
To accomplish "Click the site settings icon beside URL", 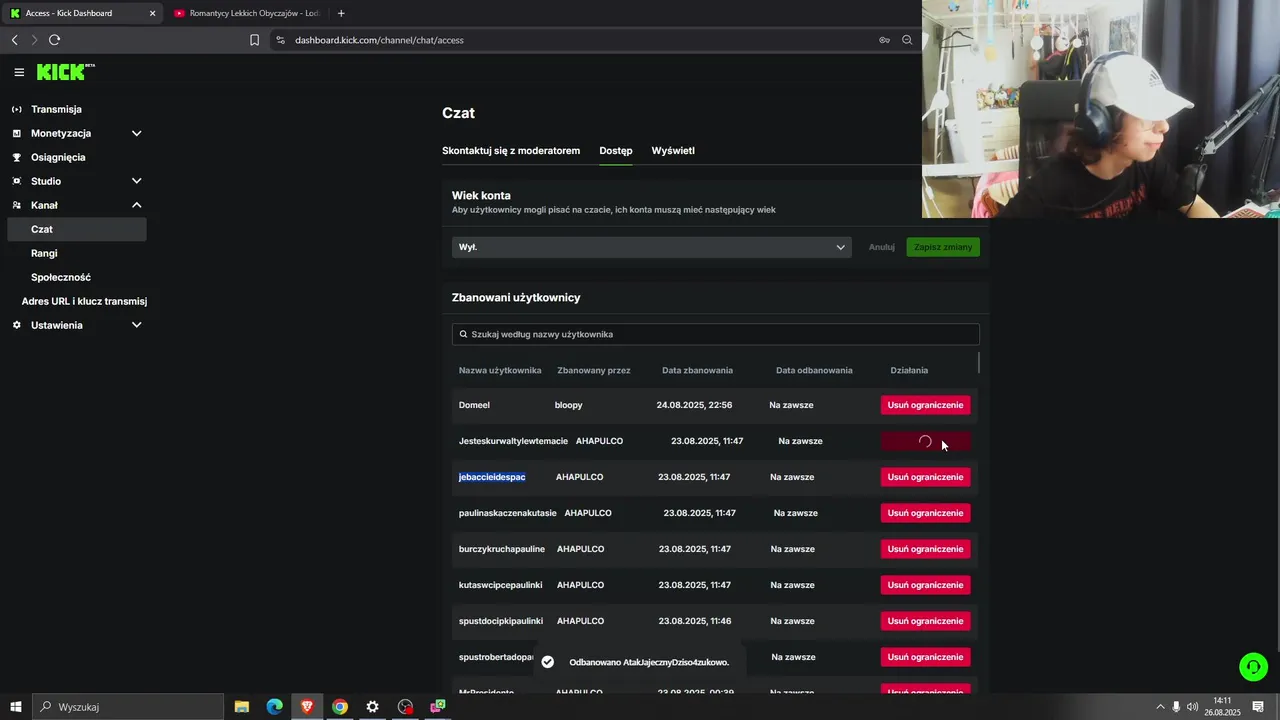I will tap(280, 40).
